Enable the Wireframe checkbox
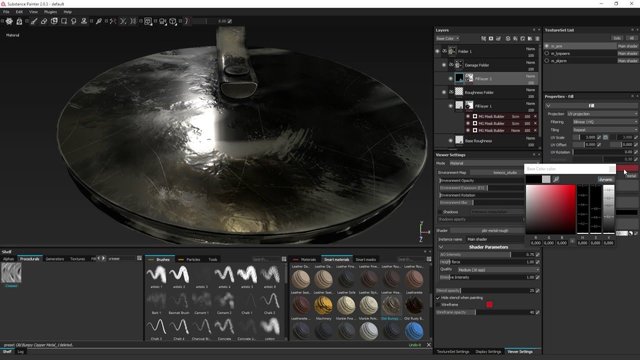Viewport: 640px width, 360px height. 438,304
